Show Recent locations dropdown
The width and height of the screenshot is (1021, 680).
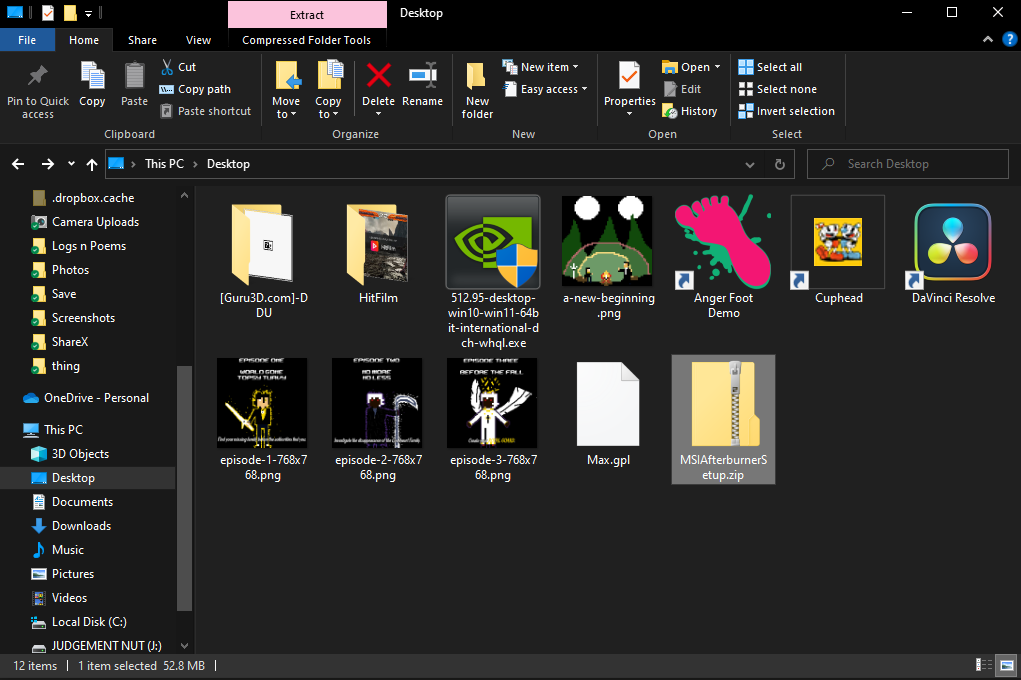(71, 164)
